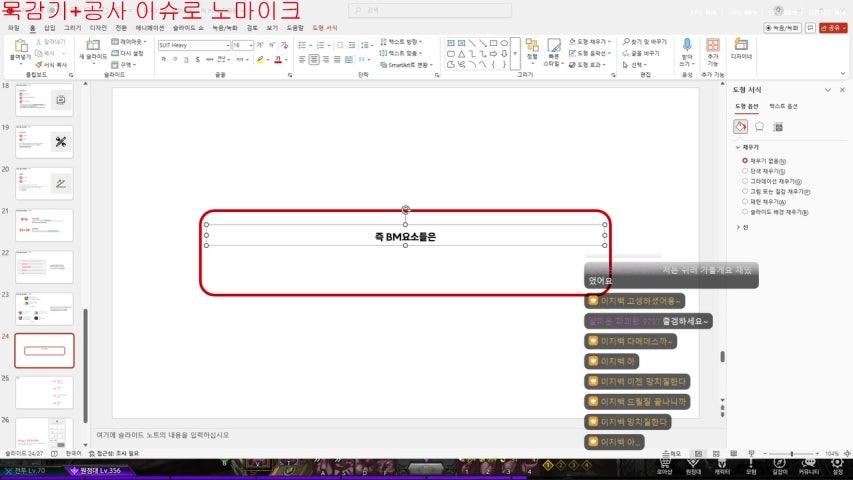
Task: Select the Effects pentagon icon in Format Shape
Action: tap(760, 127)
